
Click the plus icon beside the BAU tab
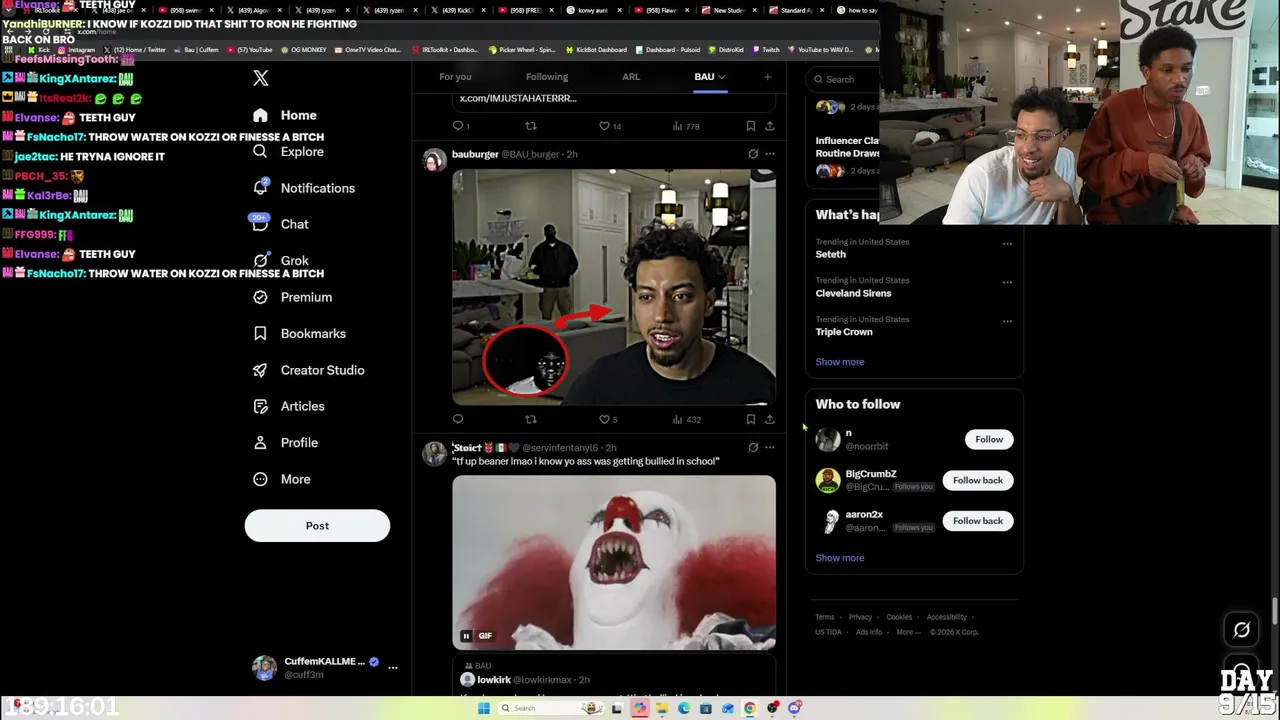click(x=767, y=77)
